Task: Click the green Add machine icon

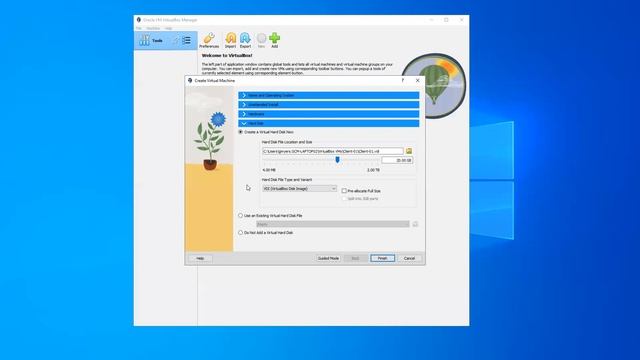Action: click(275, 40)
